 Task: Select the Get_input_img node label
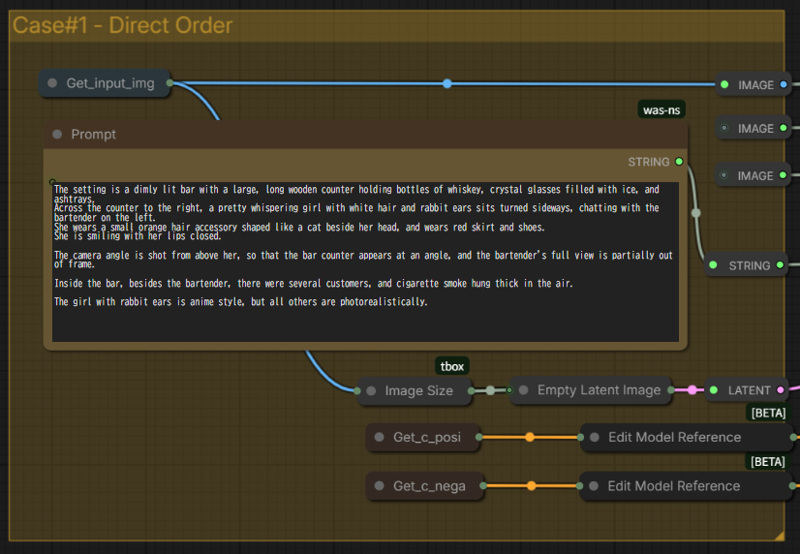pos(110,83)
